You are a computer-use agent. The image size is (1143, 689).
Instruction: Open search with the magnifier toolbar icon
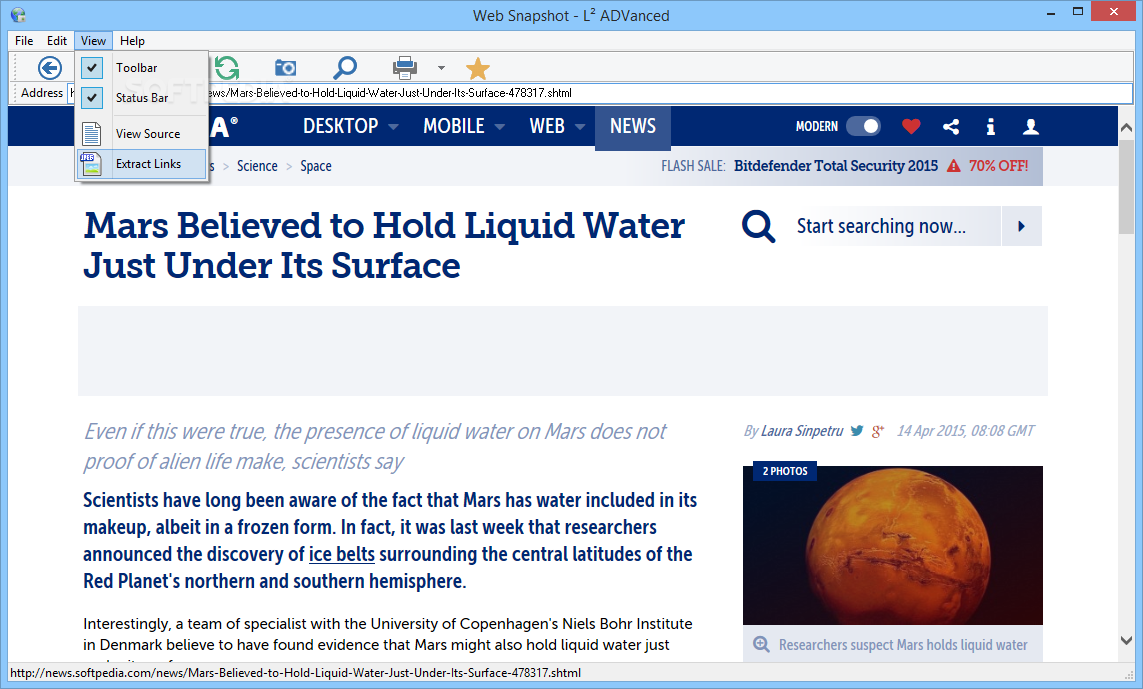tap(345, 69)
